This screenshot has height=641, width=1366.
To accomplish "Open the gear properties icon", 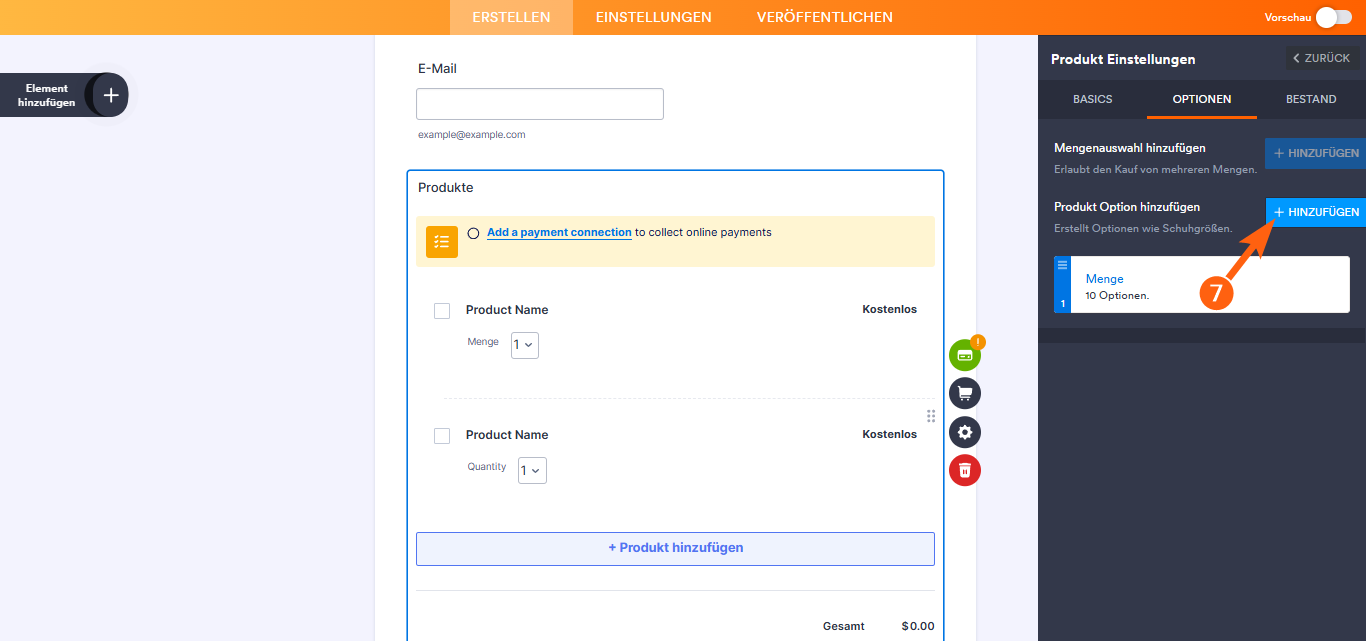I will coord(965,432).
